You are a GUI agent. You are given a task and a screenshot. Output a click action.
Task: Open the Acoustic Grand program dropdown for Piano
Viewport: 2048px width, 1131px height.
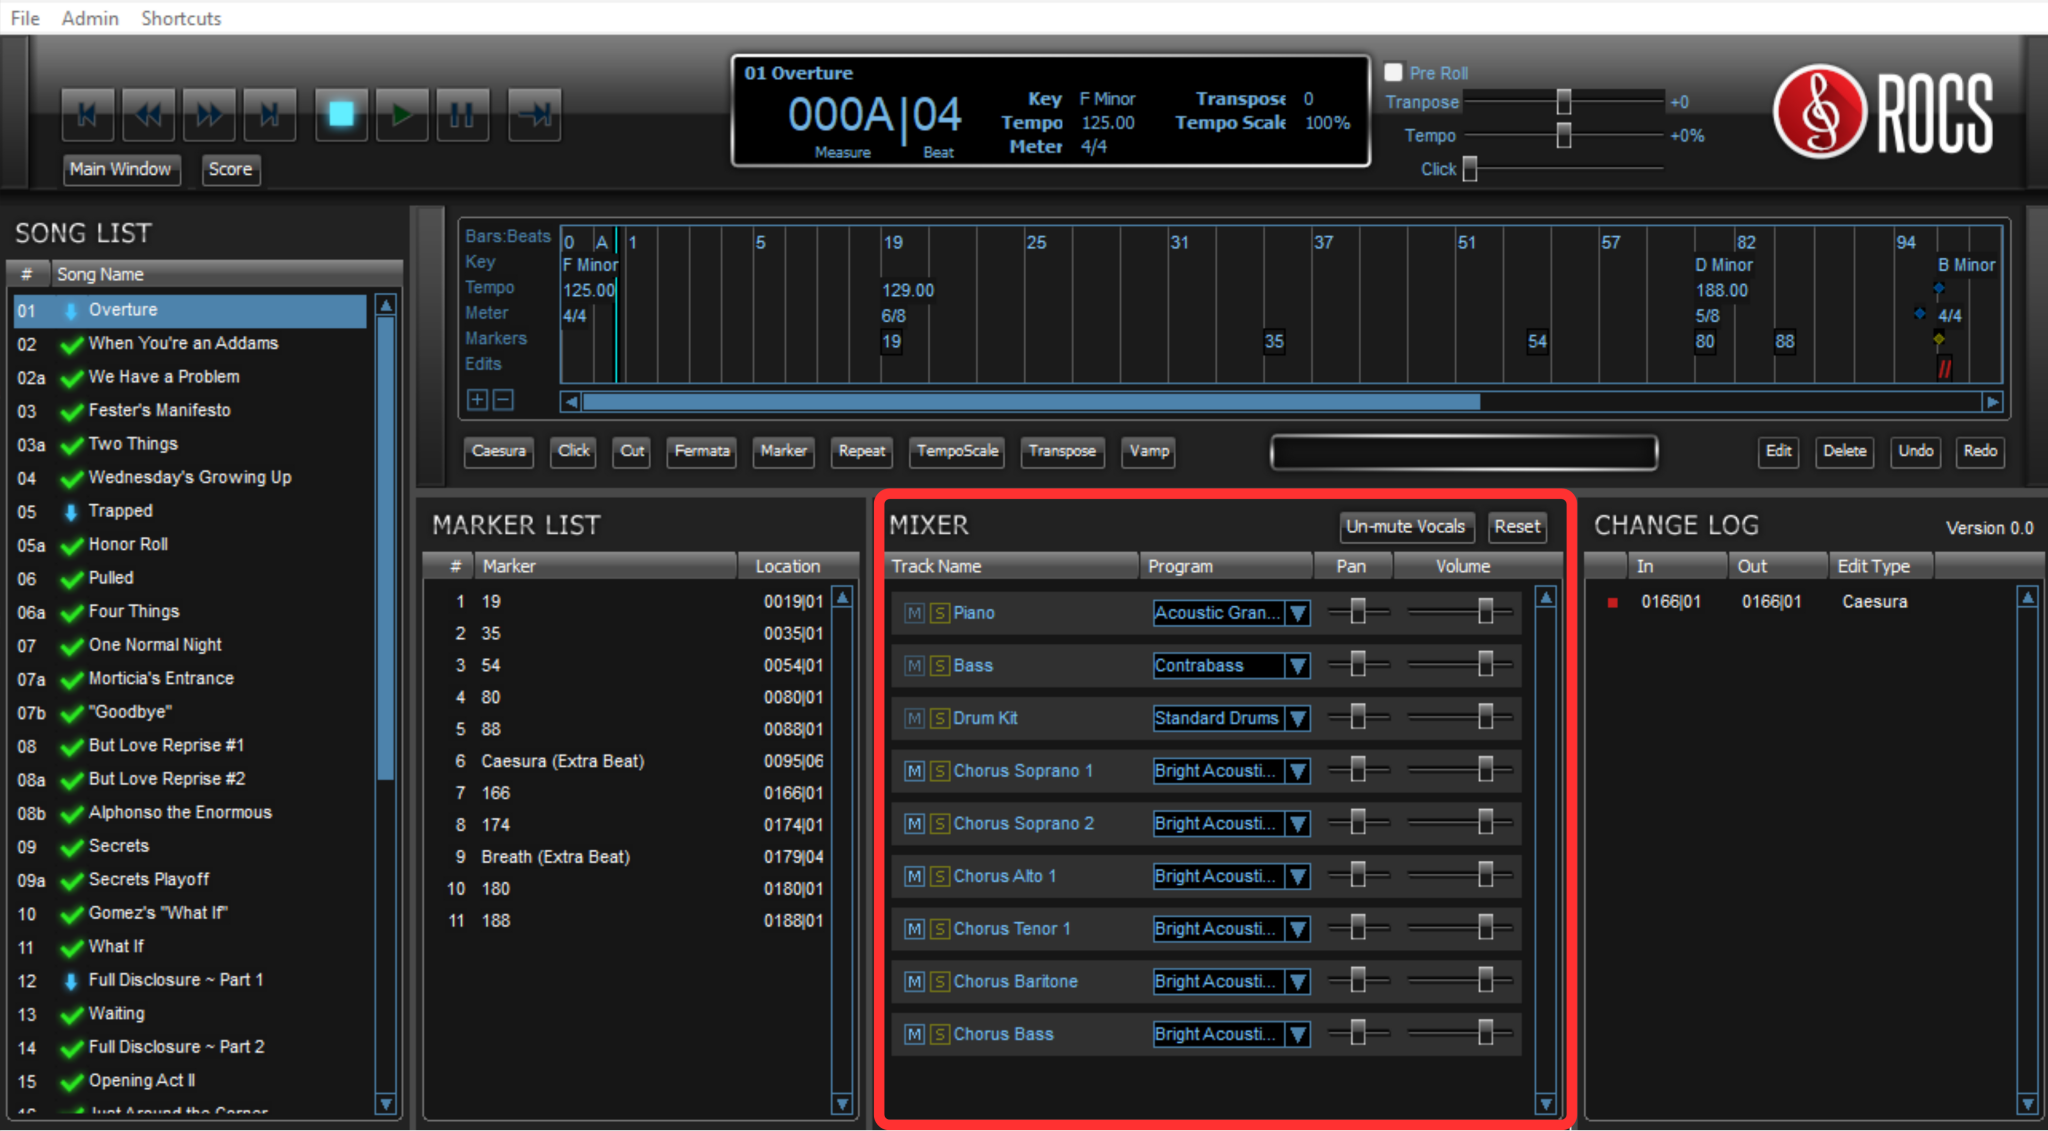pos(1297,613)
